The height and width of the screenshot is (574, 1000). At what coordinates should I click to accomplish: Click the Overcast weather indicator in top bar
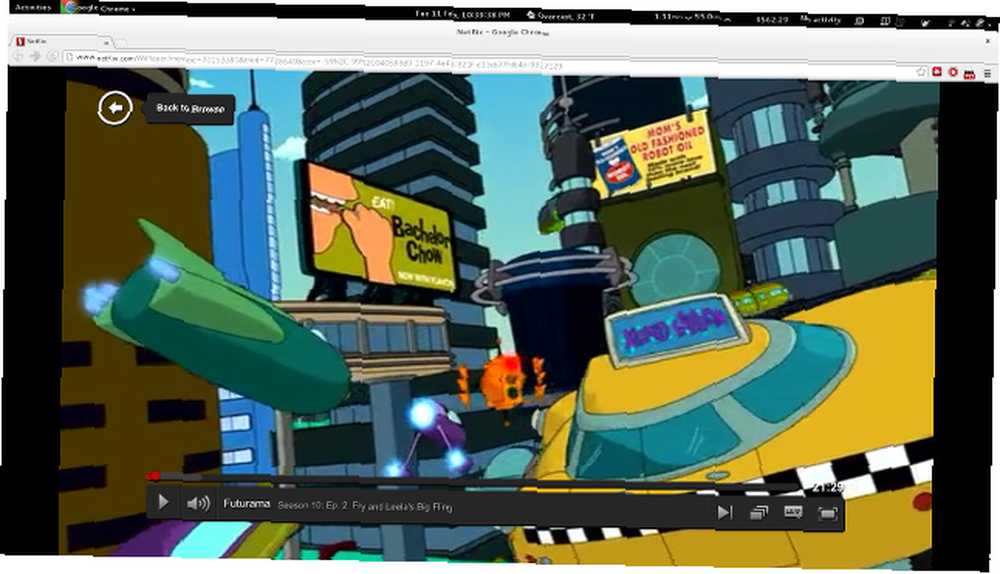[560, 16]
